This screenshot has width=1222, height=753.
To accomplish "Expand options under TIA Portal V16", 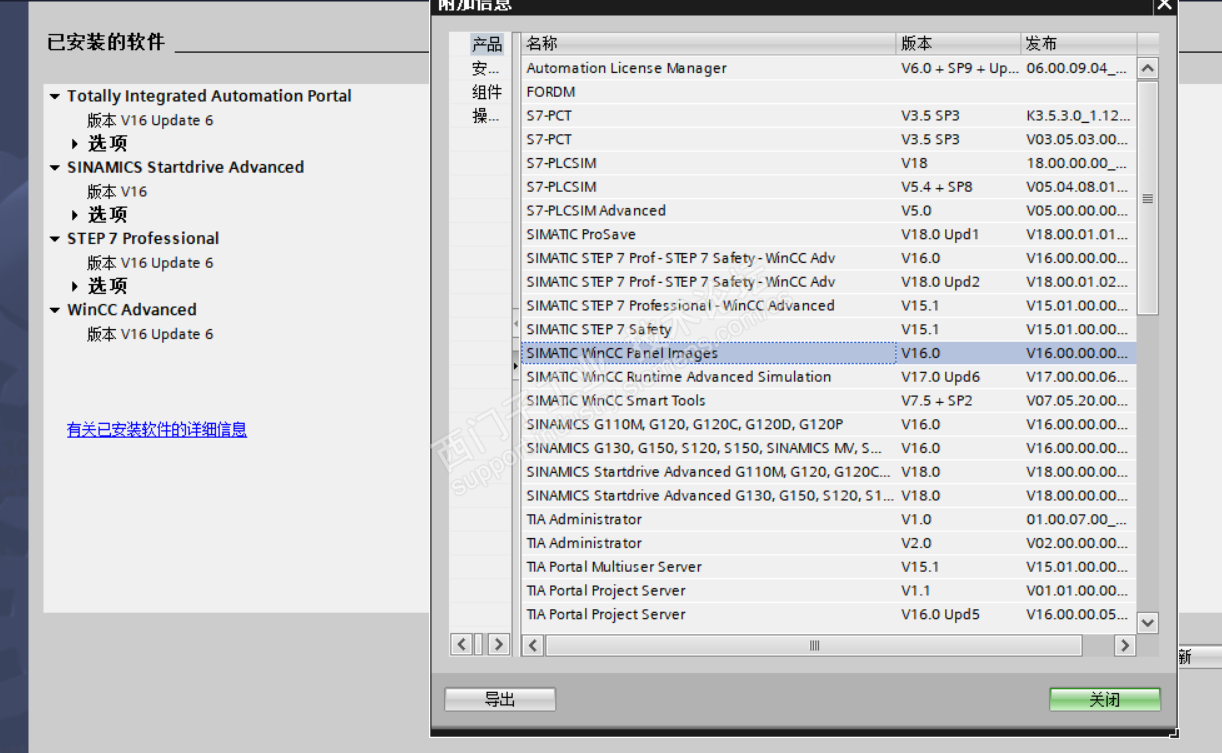I will coord(75,144).
